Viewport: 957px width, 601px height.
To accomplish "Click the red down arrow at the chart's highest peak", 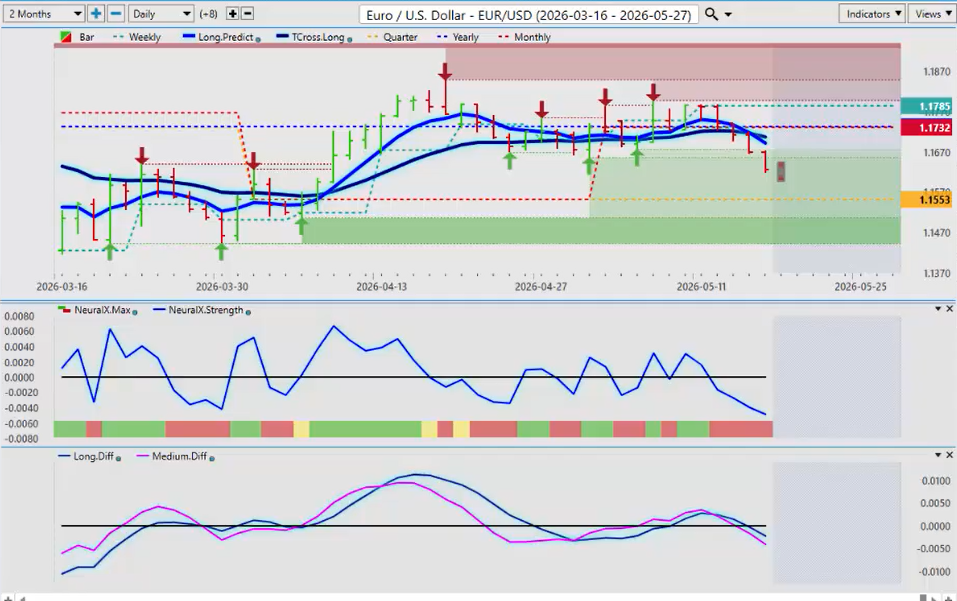I will 445,72.
